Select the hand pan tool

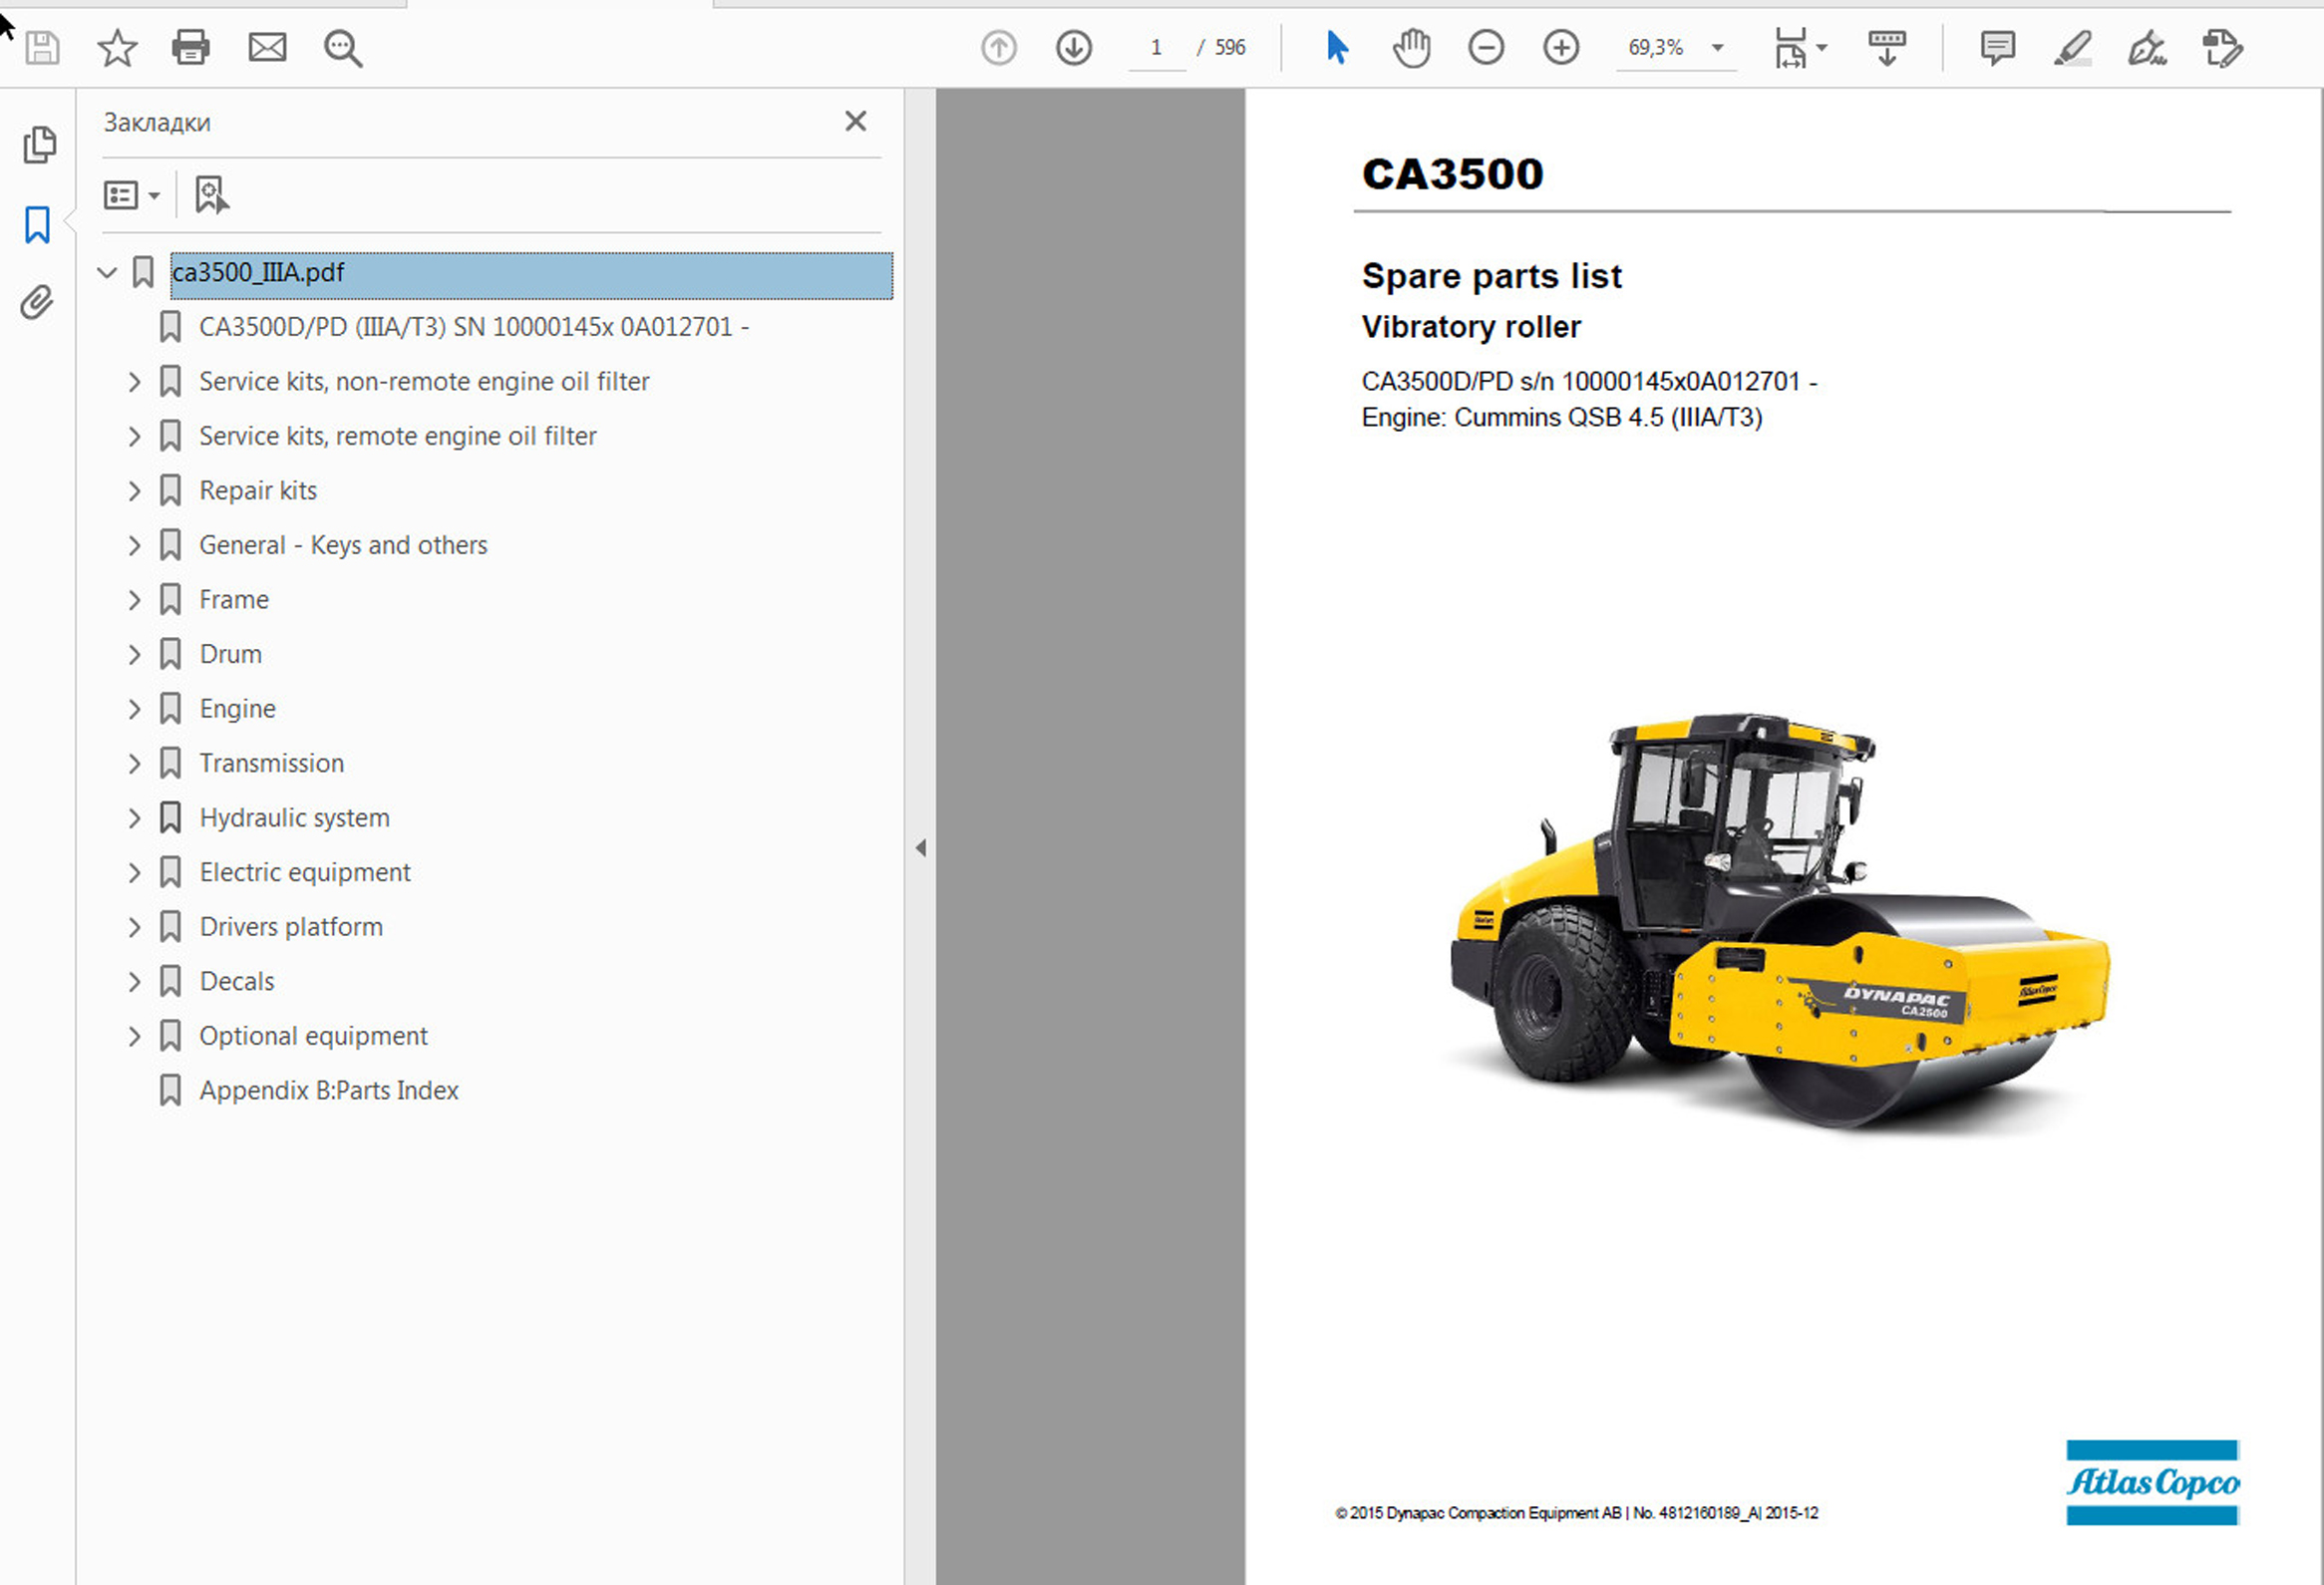pos(1411,47)
